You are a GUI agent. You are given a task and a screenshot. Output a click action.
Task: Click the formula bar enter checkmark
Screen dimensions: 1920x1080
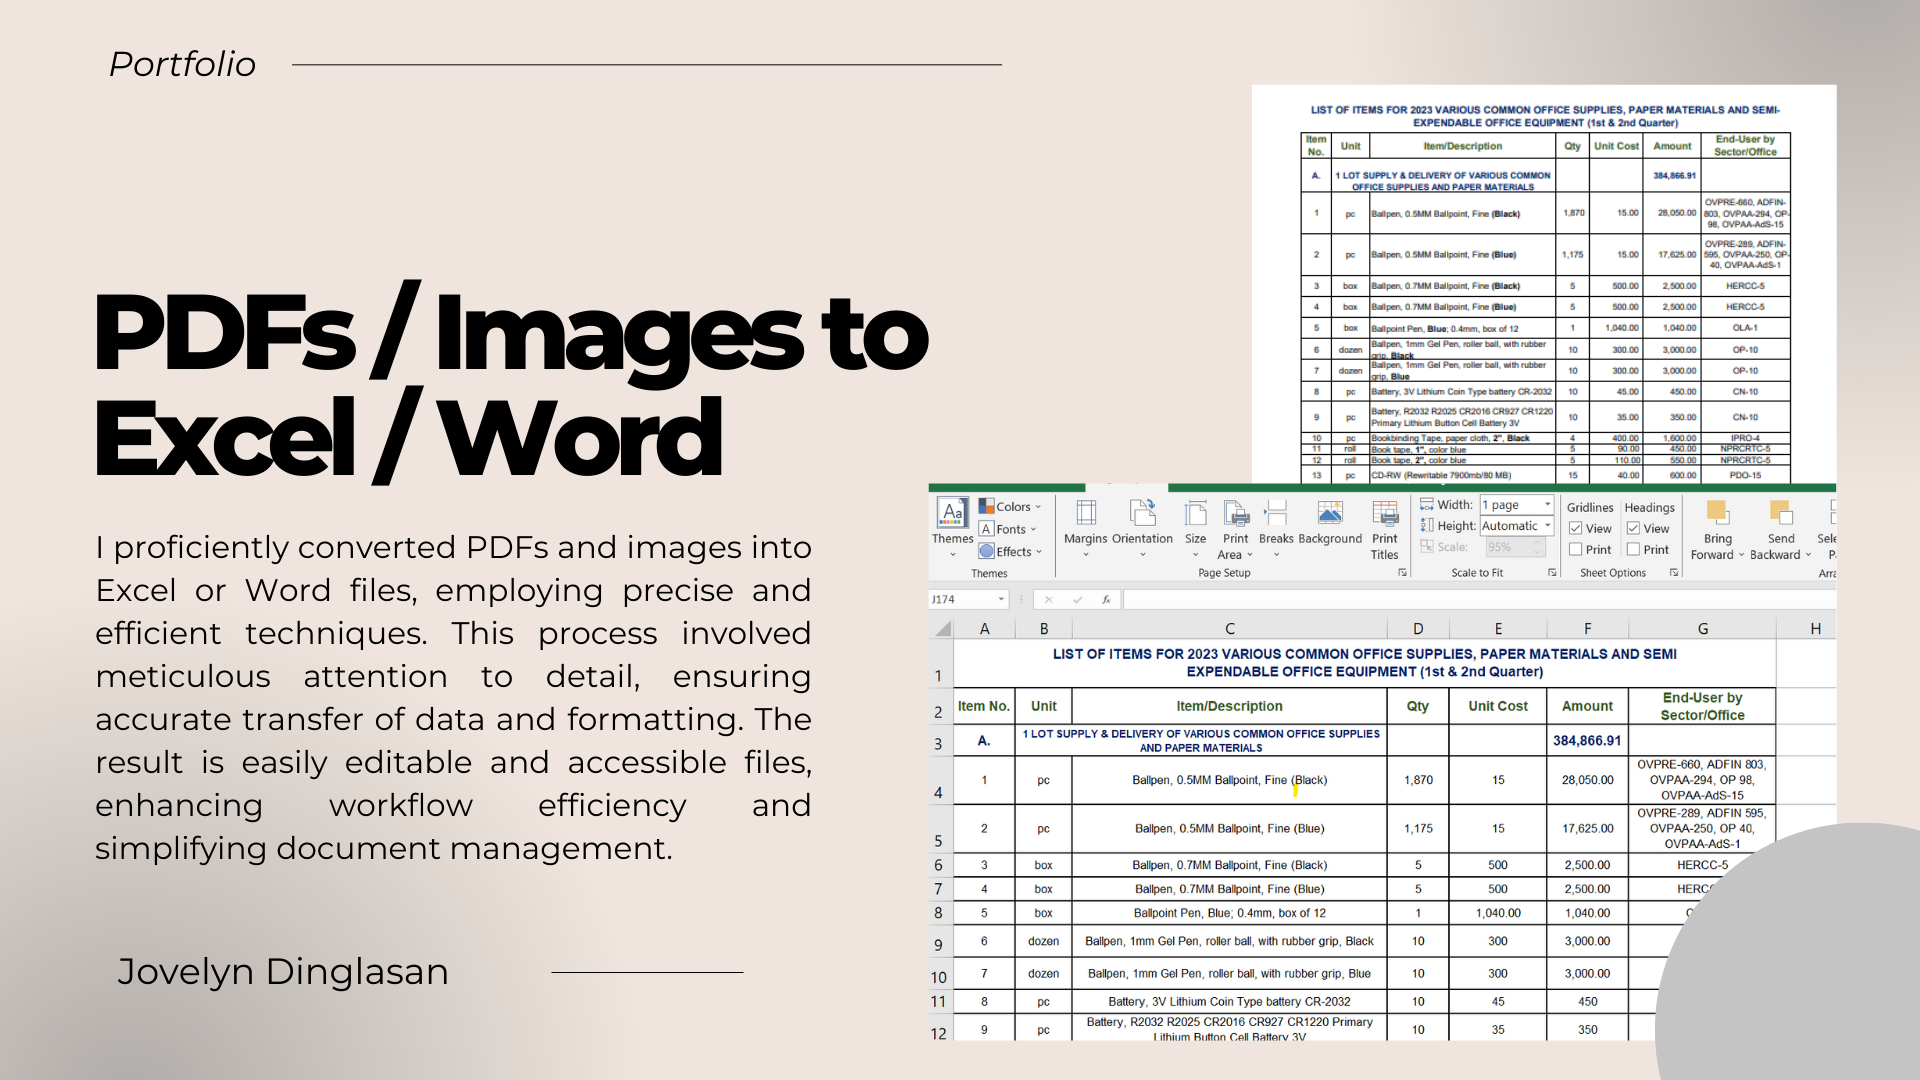click(1077, 600)
